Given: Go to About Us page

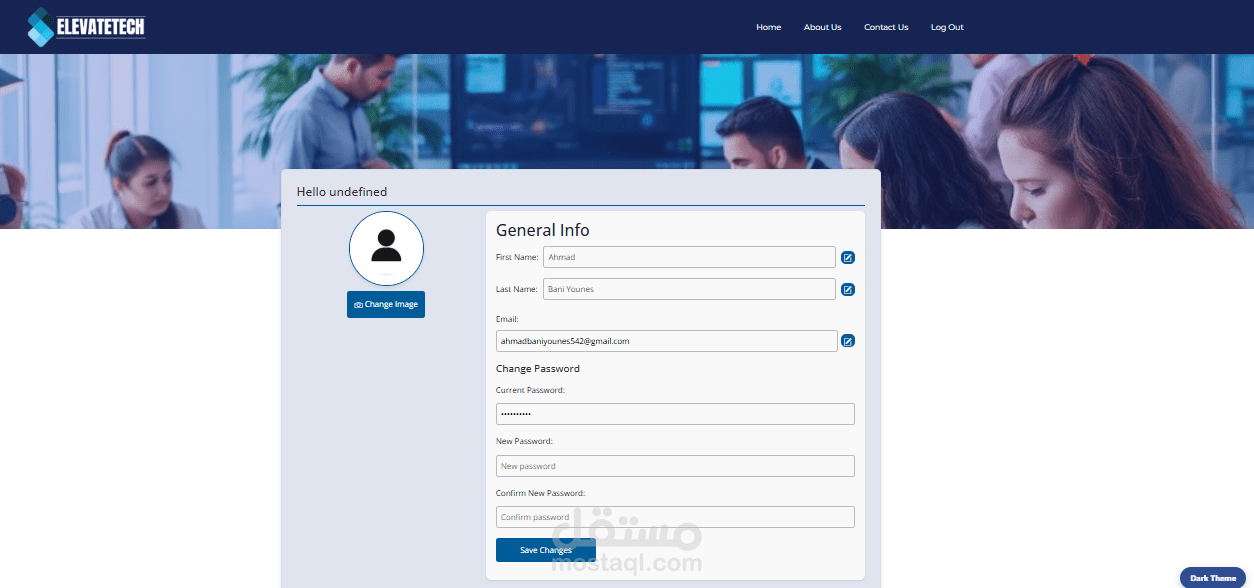Looking at the screenshot, I should (x=822, y=27).
